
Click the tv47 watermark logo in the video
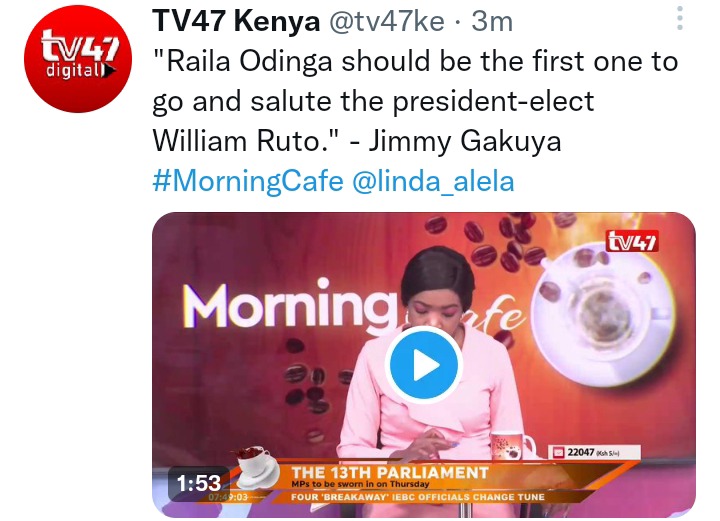(x=632, y=241)
